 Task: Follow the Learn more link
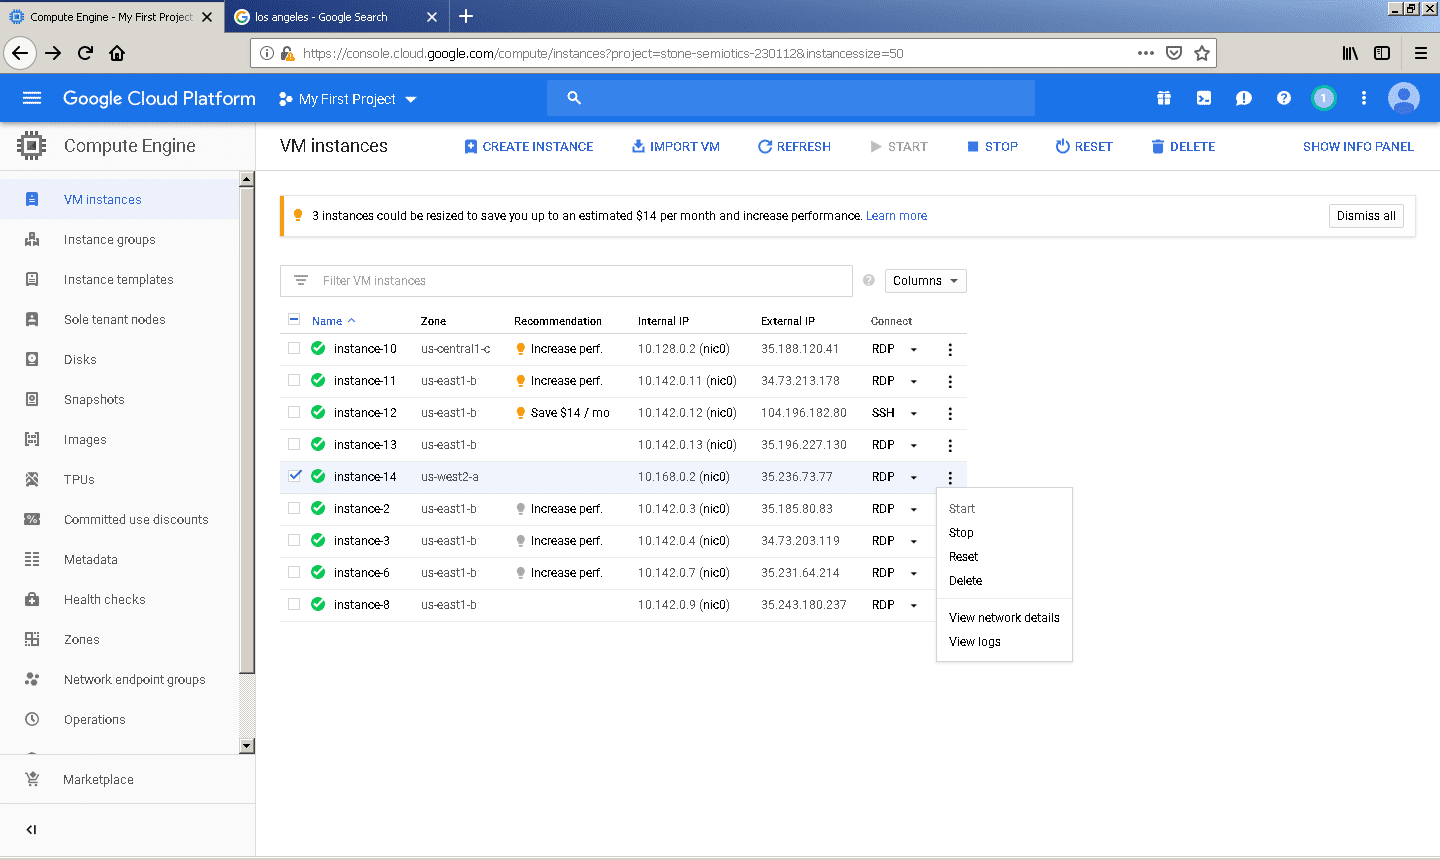pyautogui.click(x=896, y=216)
